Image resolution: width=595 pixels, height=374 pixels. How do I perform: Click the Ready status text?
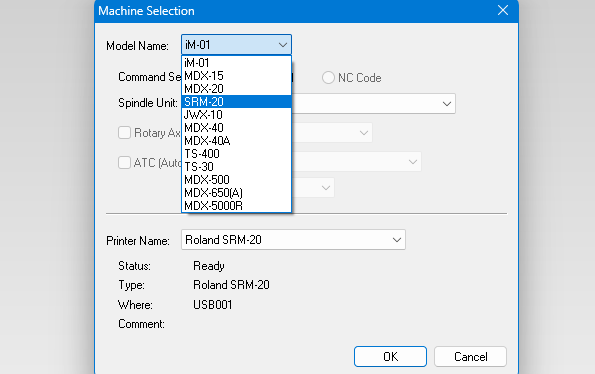[209, 266]
